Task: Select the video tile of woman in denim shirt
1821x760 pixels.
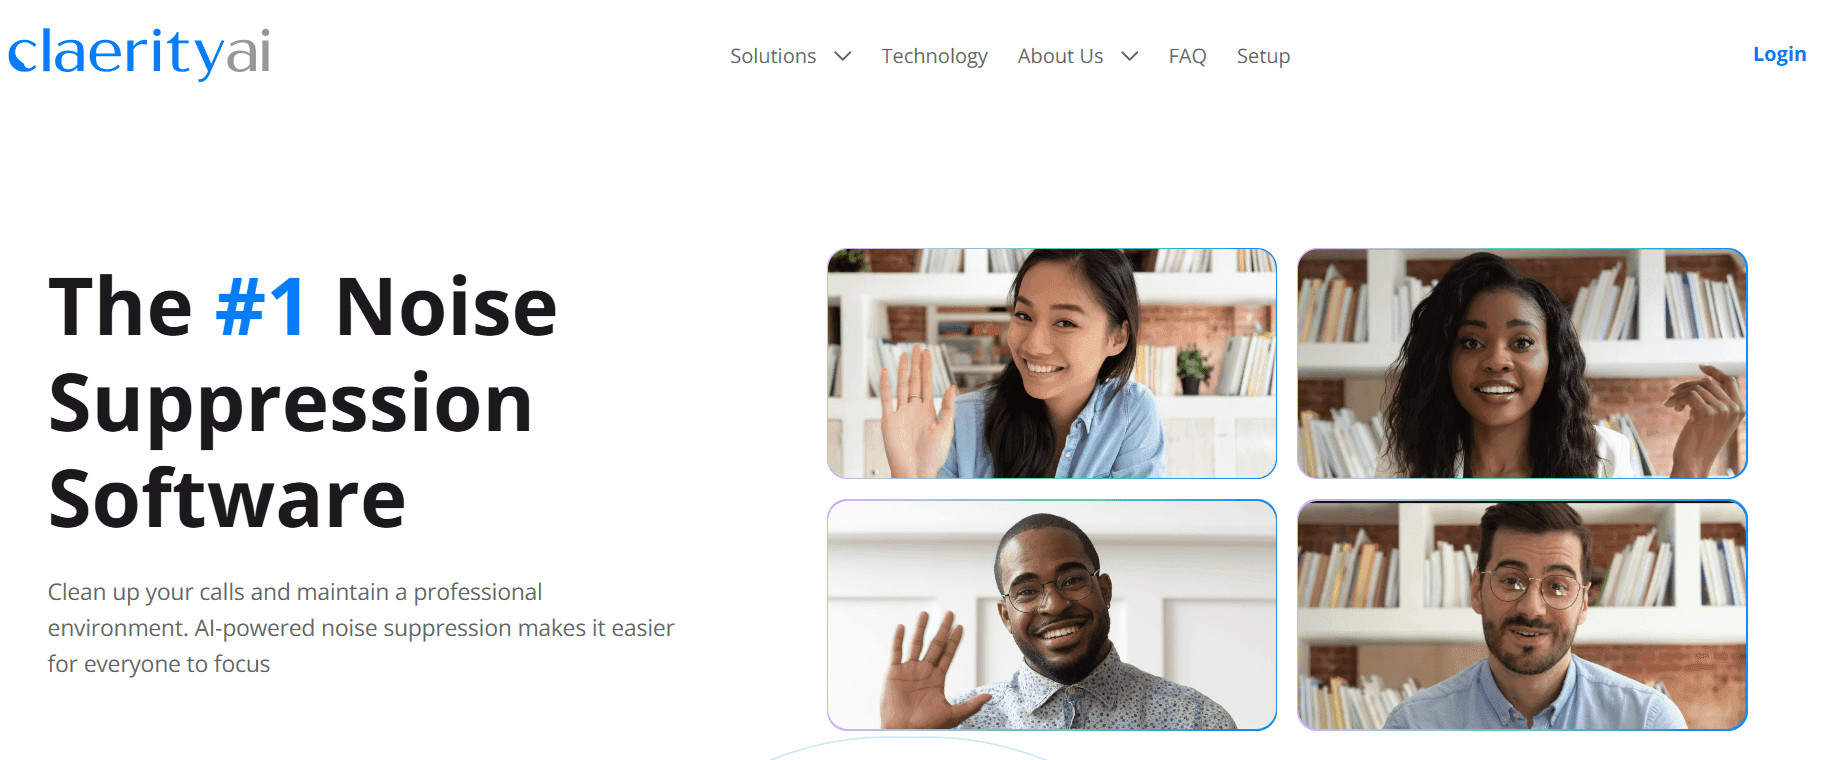Action: [1052, 364]
